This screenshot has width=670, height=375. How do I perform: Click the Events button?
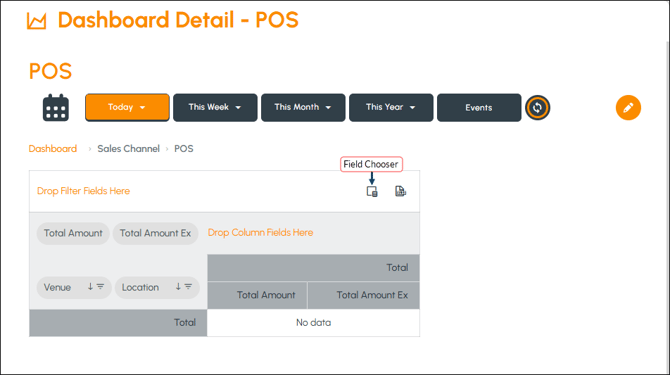479,107
